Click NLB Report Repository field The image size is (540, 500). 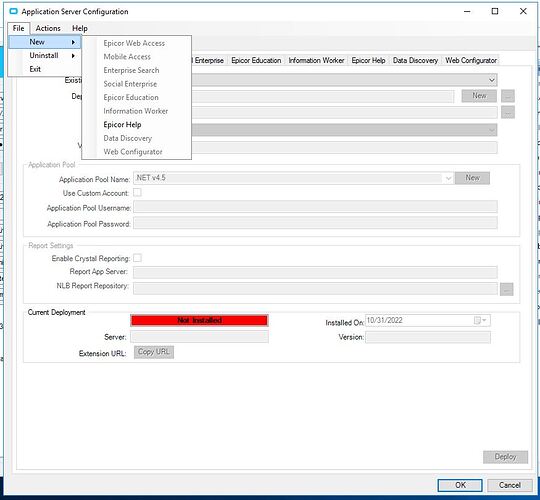pyautogui.click(x=315, y=288)
